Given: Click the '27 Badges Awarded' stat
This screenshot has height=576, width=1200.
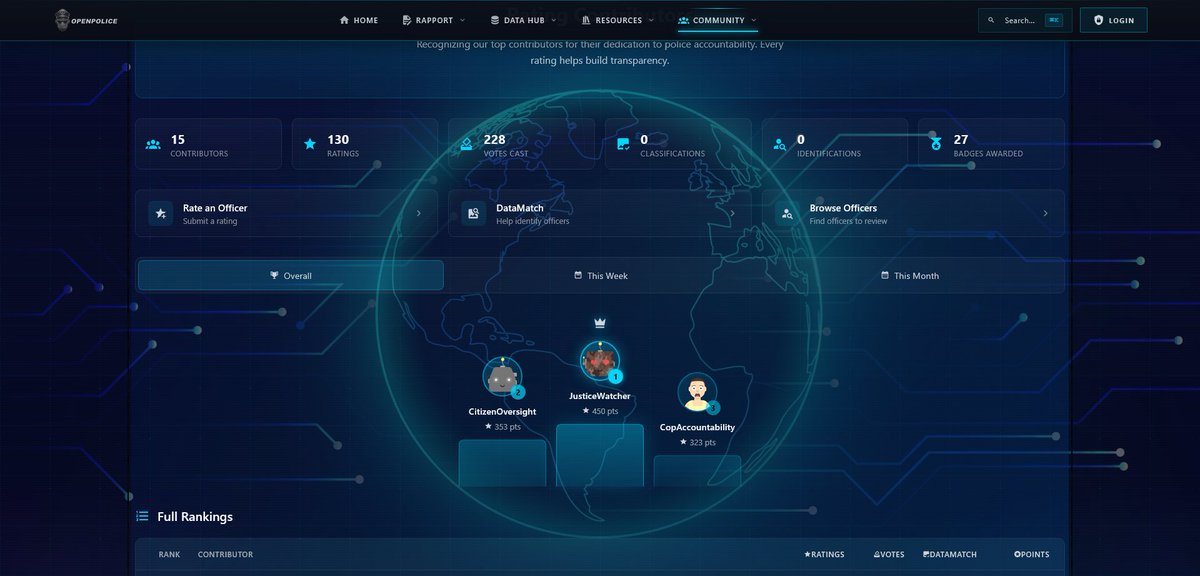Looking at the screenshot, I should pyautogui.click(x=991, y=144).
